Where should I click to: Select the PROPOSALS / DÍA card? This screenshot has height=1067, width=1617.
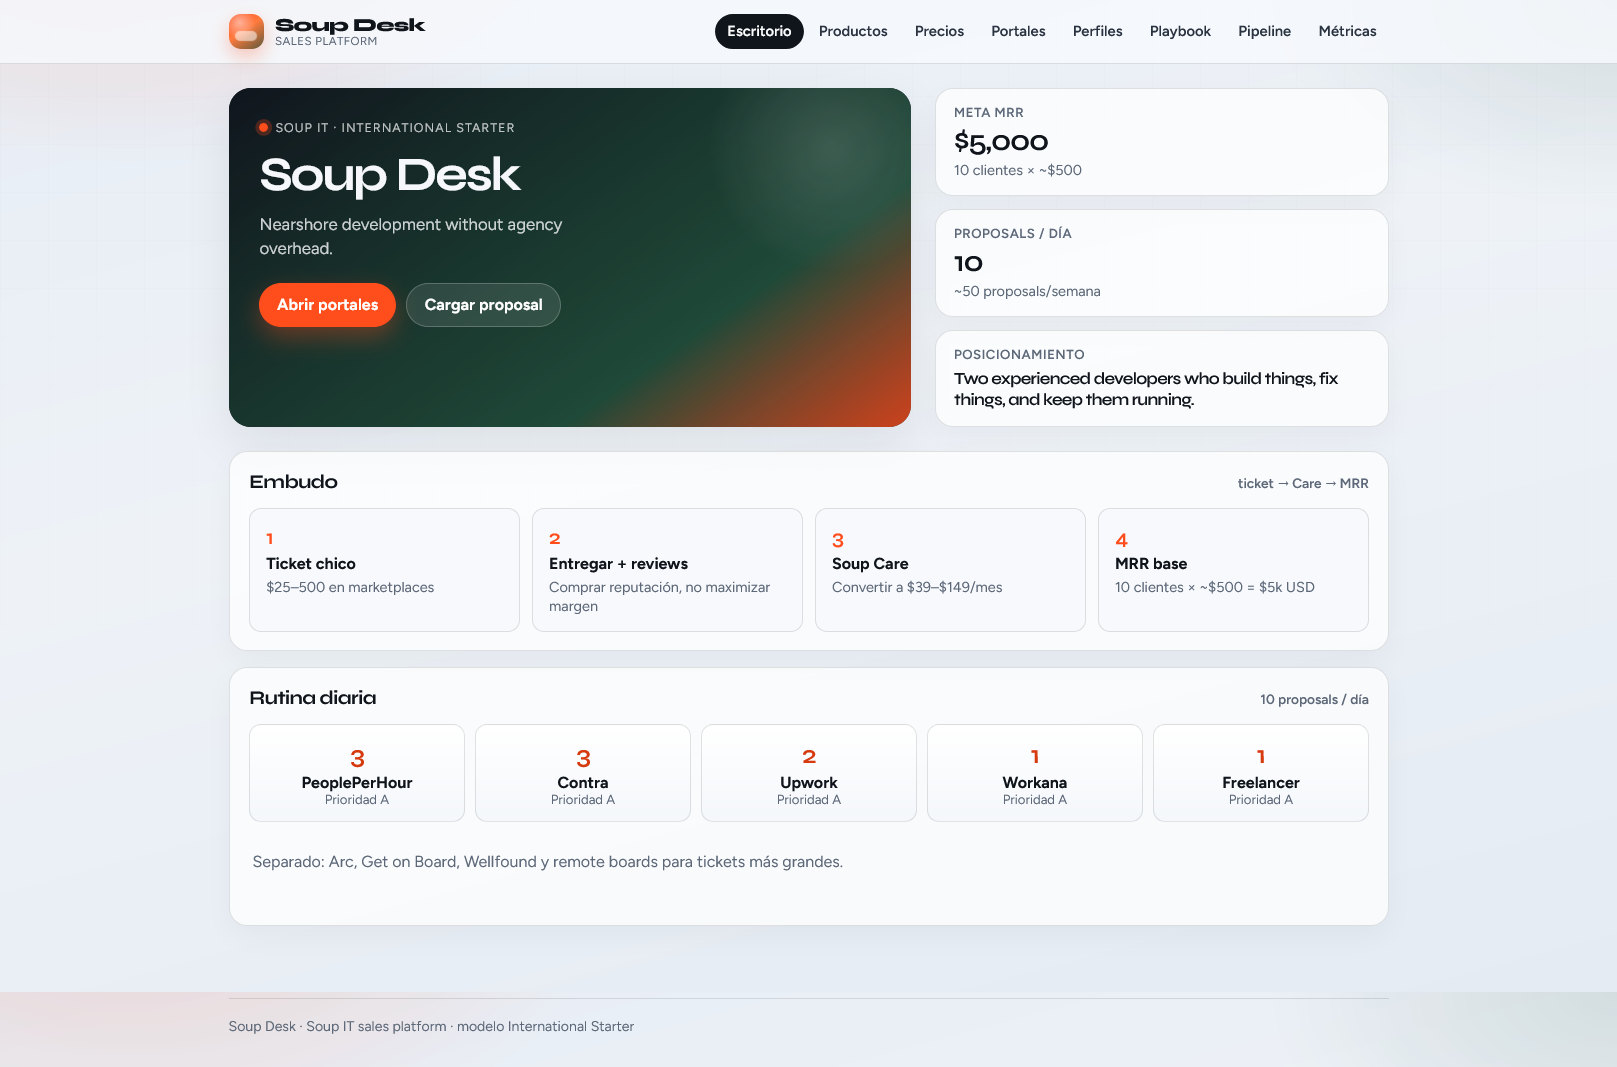1161,263
